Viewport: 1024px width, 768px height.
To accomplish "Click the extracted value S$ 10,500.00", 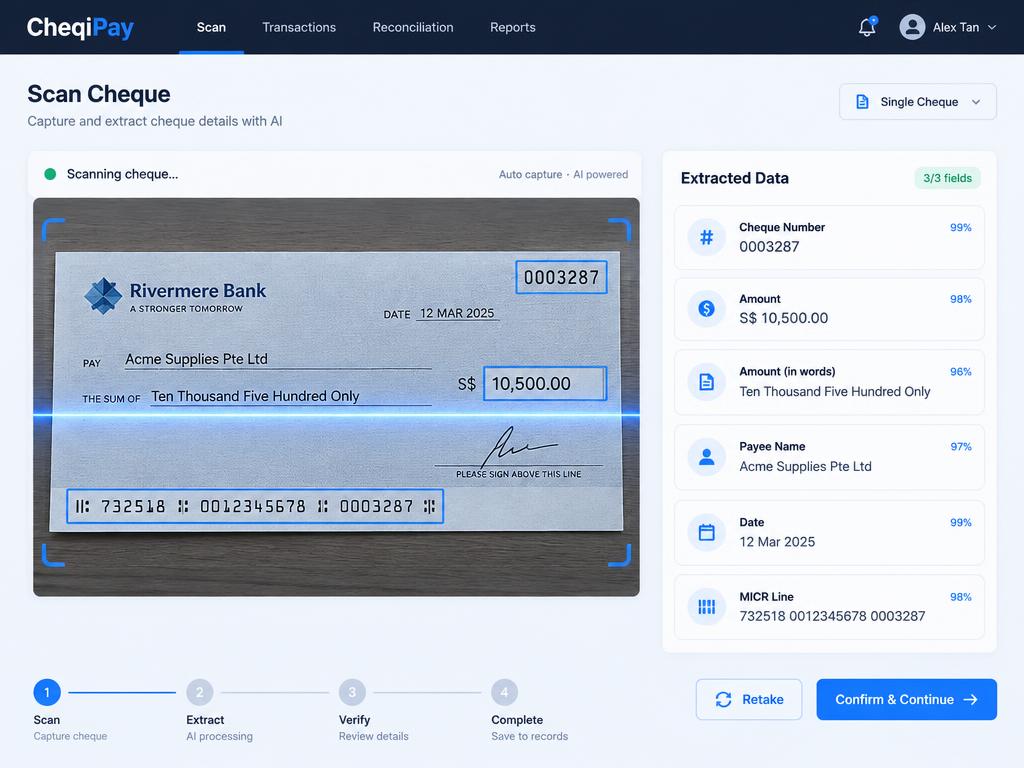I will click(784, 318).
